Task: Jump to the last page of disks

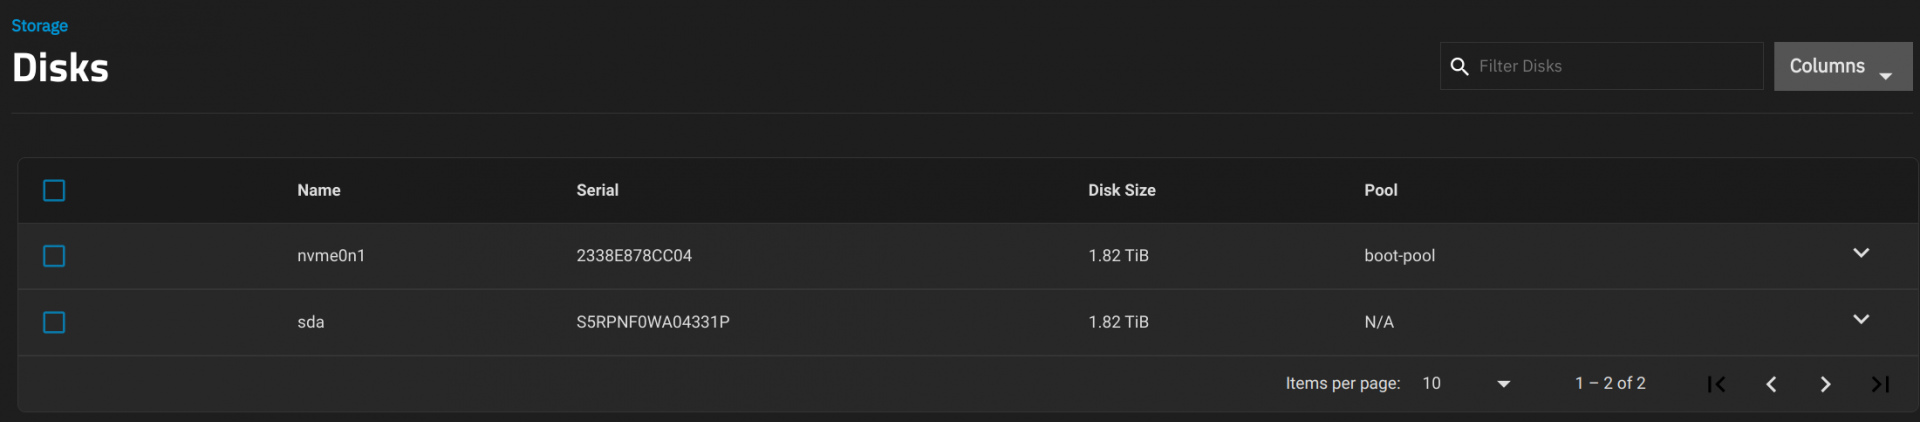Action: coord(1880,384)
